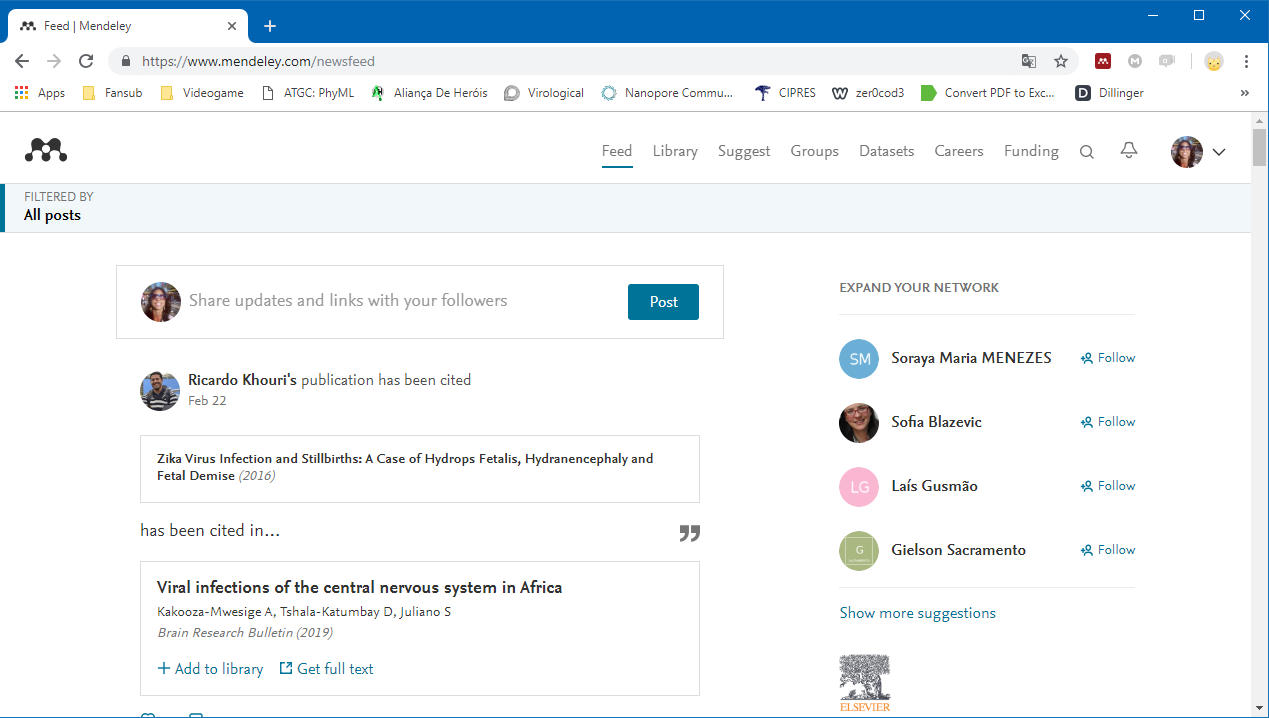The height and width of the screenshot is (718, 1269).
Task: Open the Suggest tab
Action: click(744, 151)
